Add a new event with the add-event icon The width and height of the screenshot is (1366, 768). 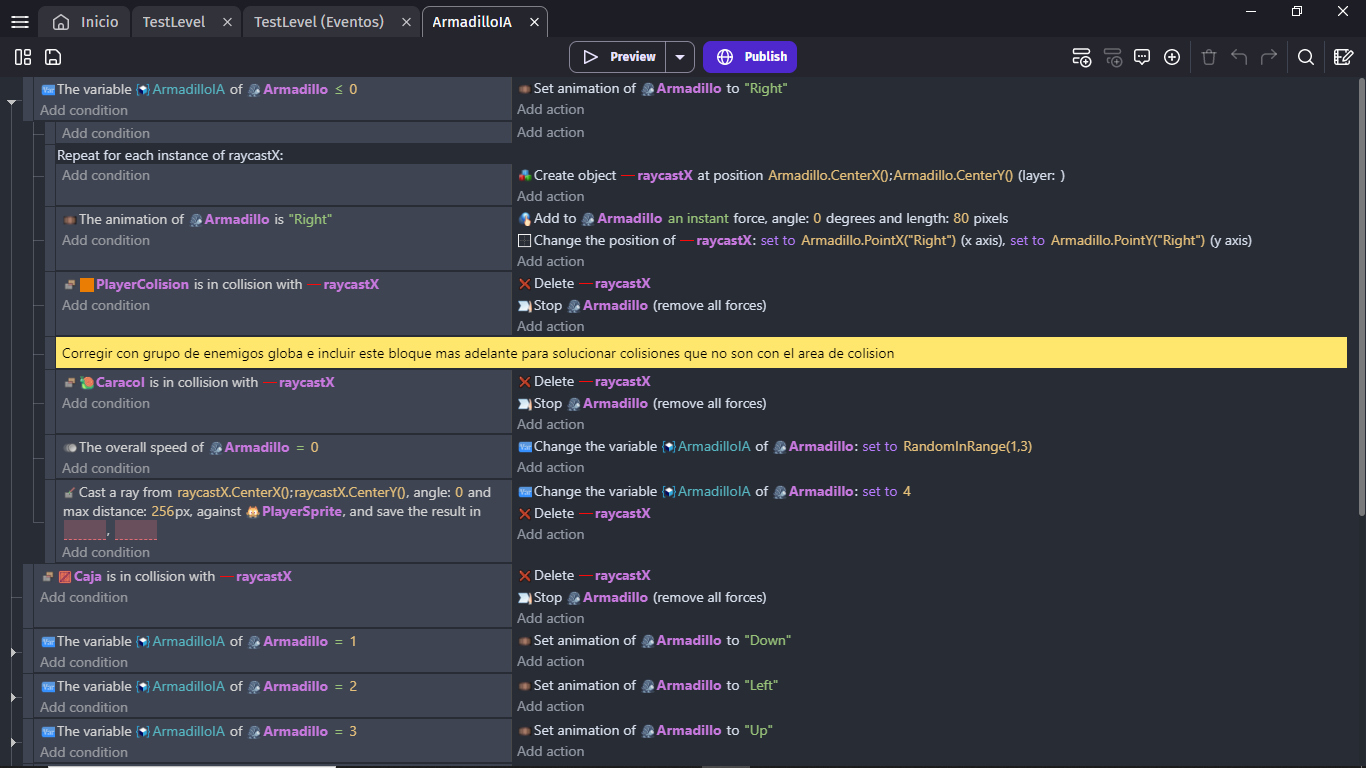[x=1082, y=57]
